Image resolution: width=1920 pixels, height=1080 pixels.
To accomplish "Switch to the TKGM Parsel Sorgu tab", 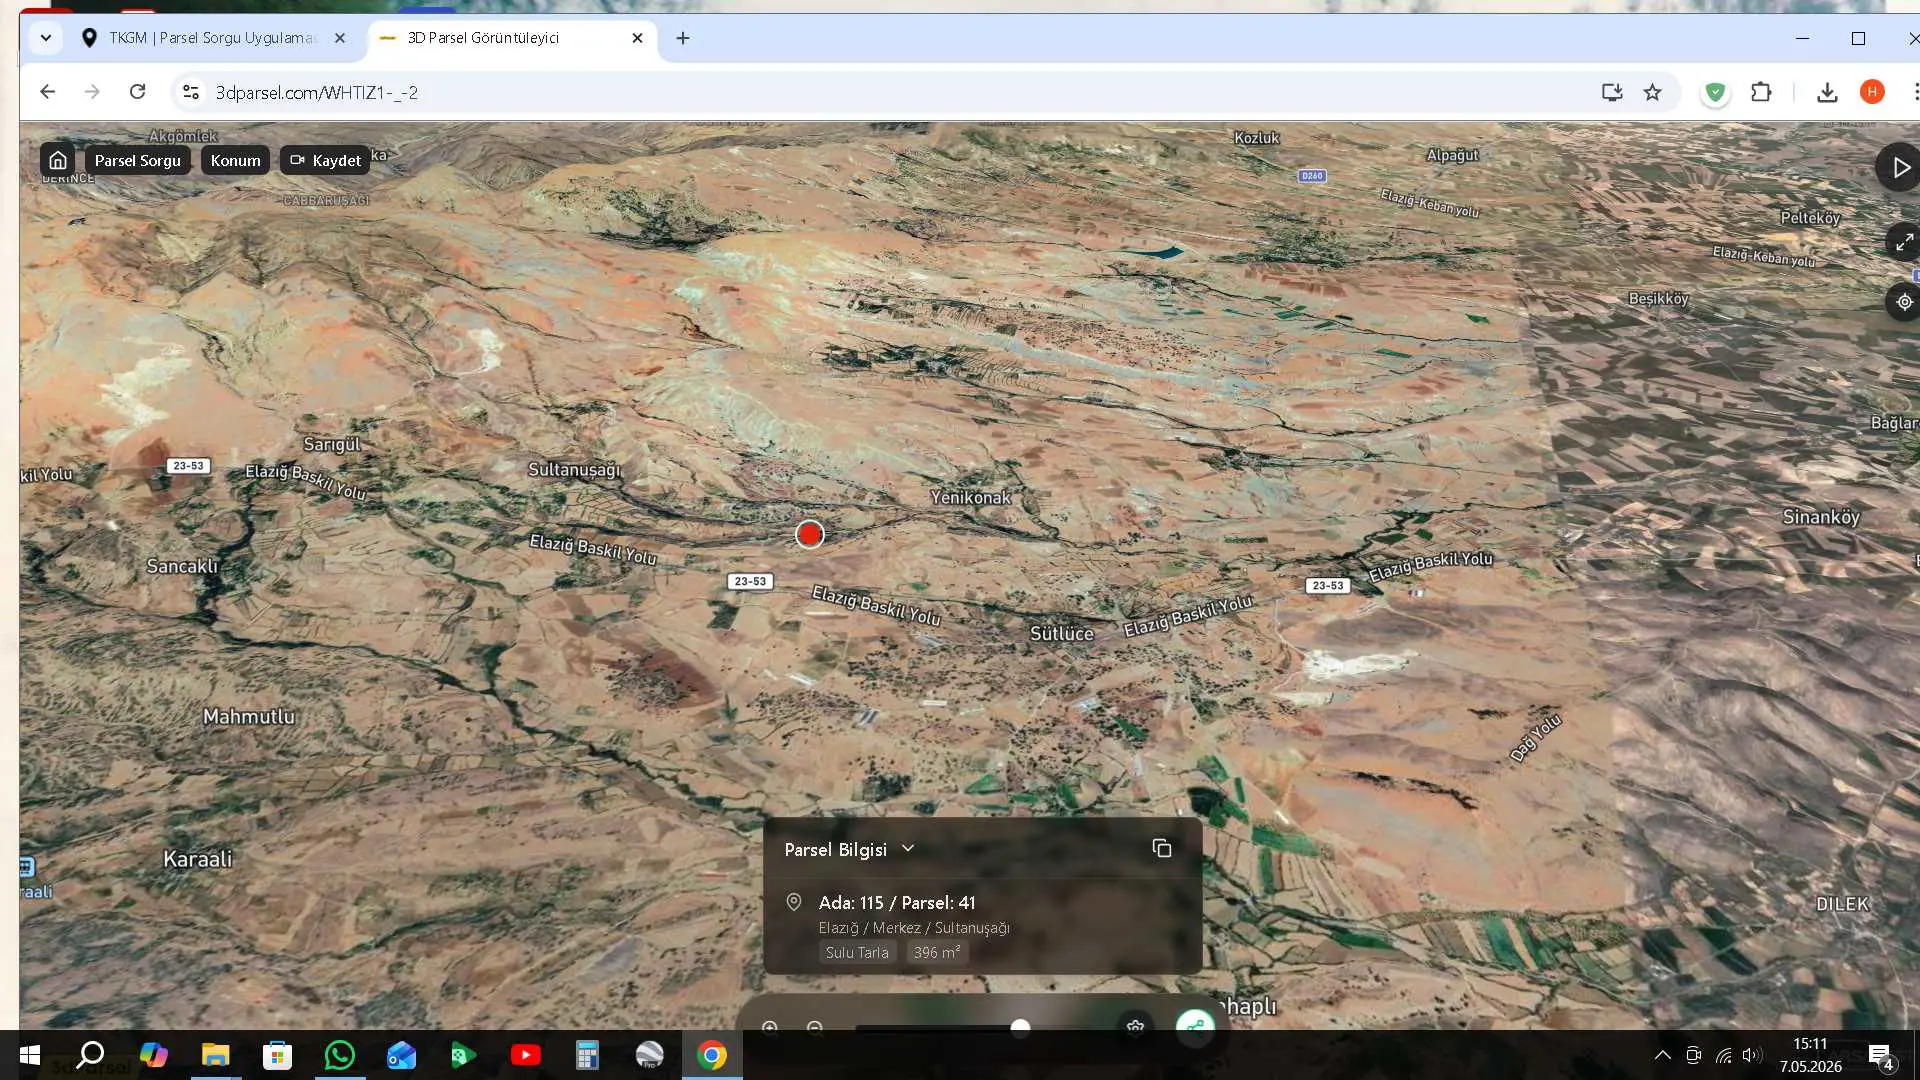I will pos(212,38).
